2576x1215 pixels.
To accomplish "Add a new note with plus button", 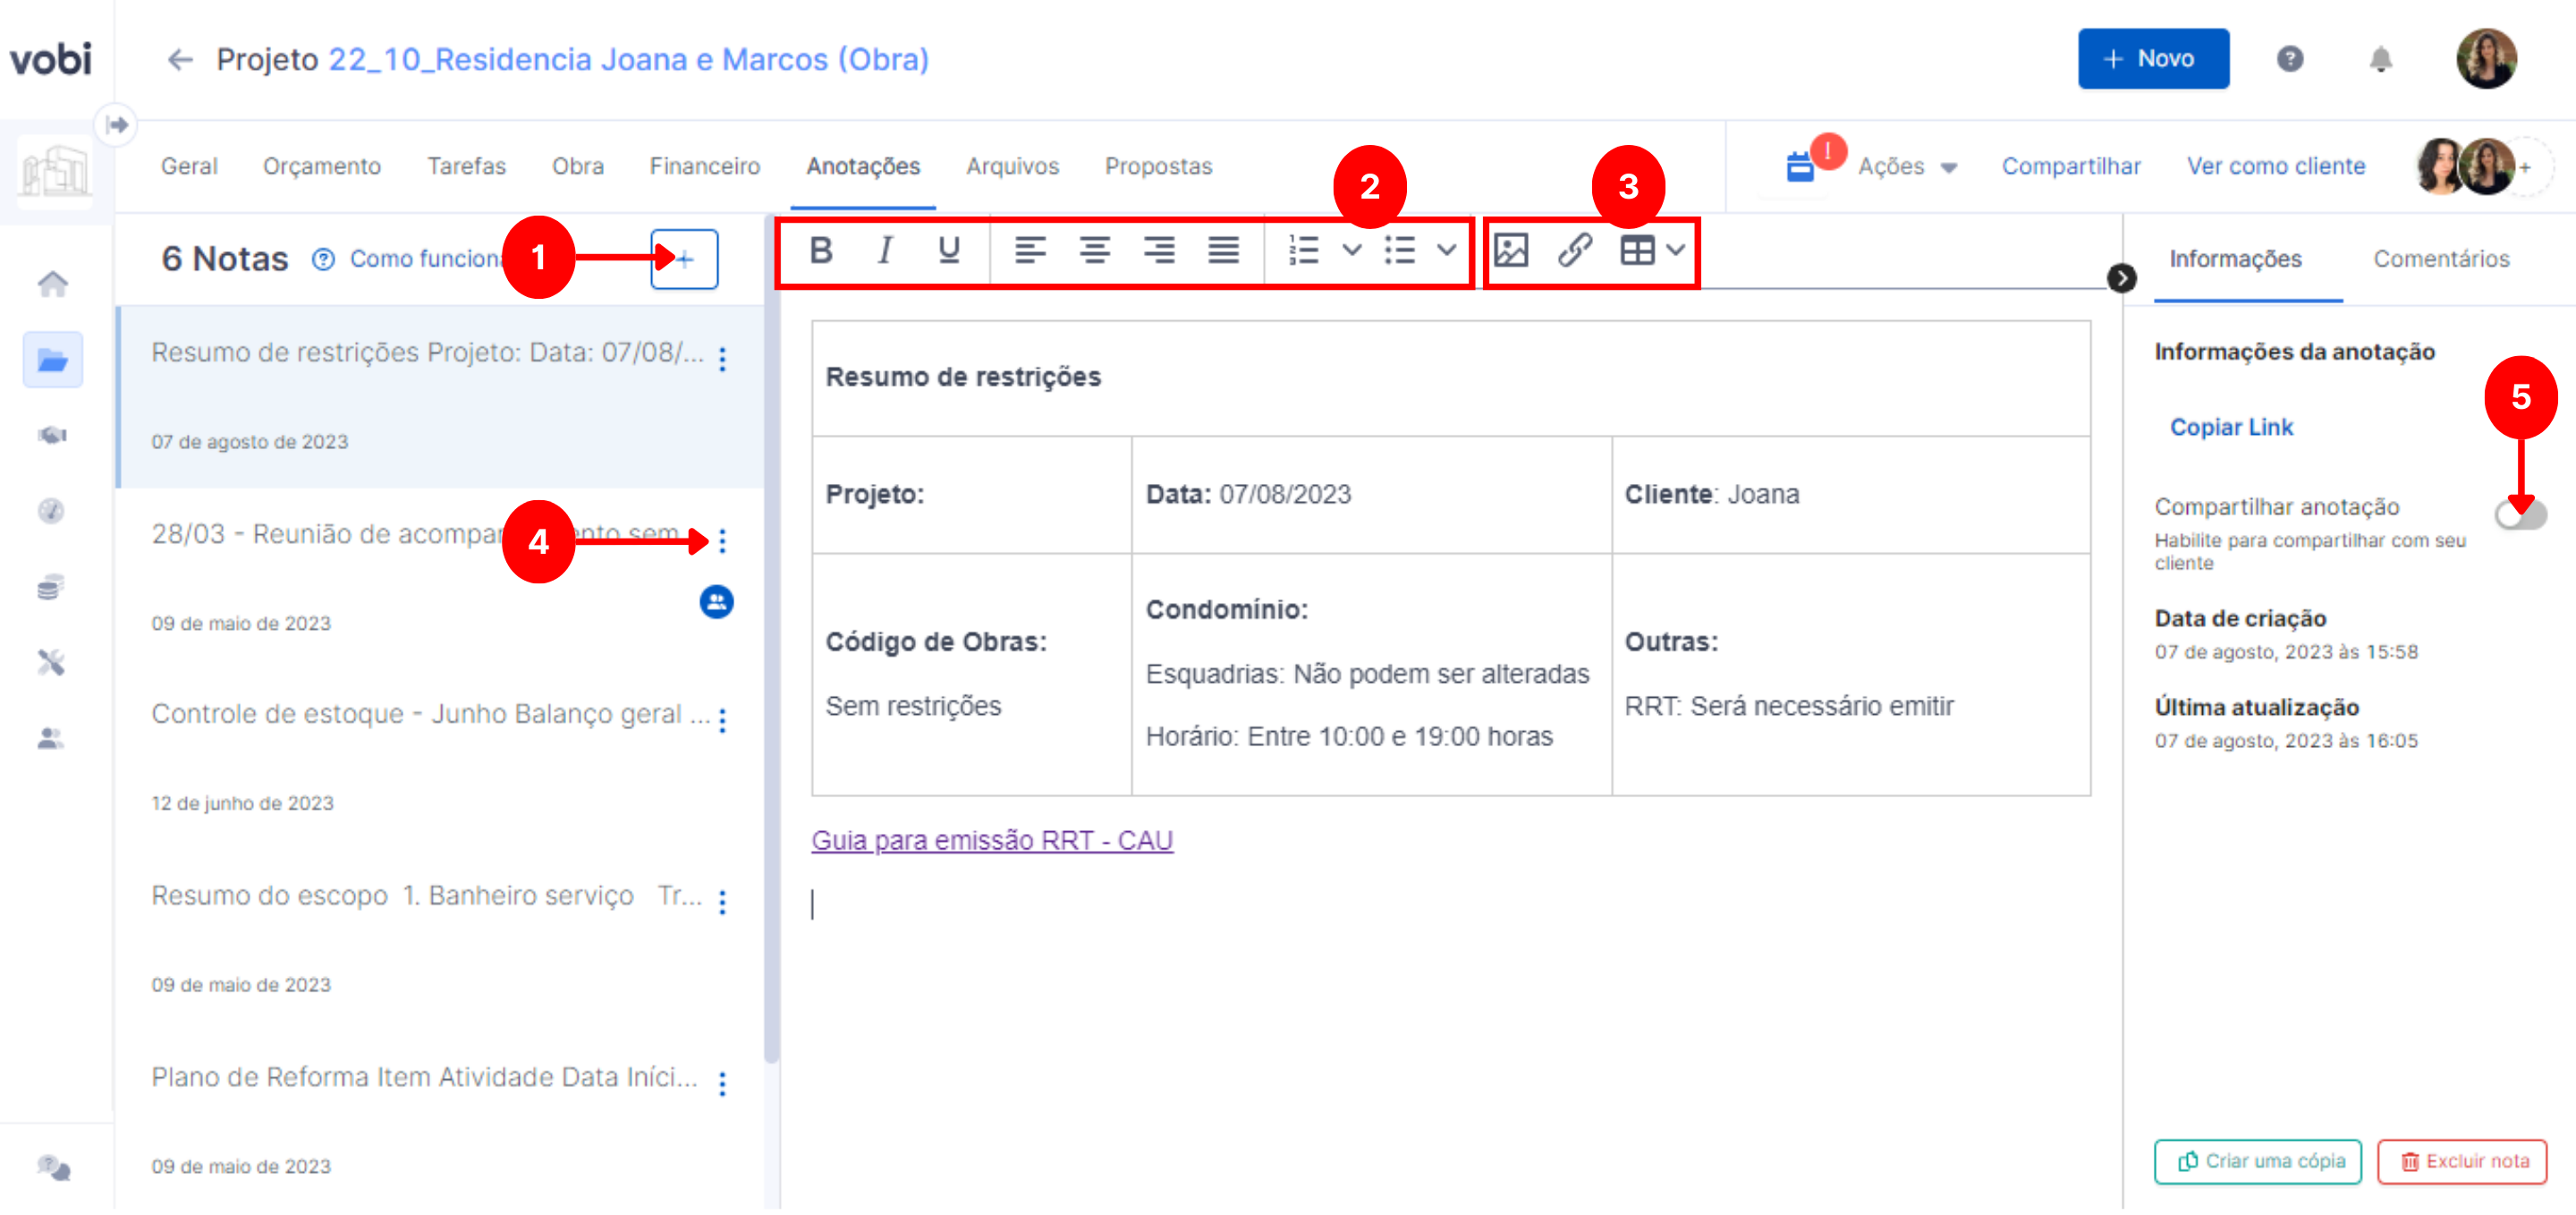I will point(684,260).
